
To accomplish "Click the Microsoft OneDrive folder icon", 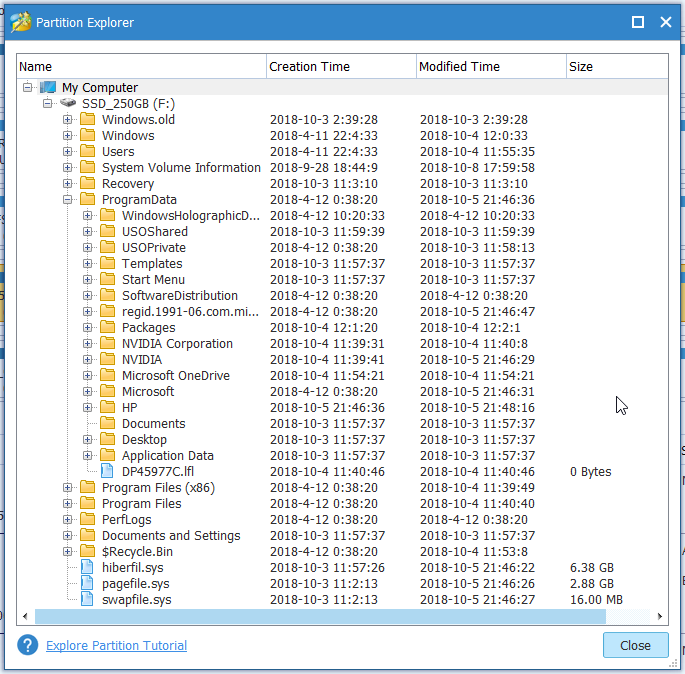I will [x=107, y=375].
